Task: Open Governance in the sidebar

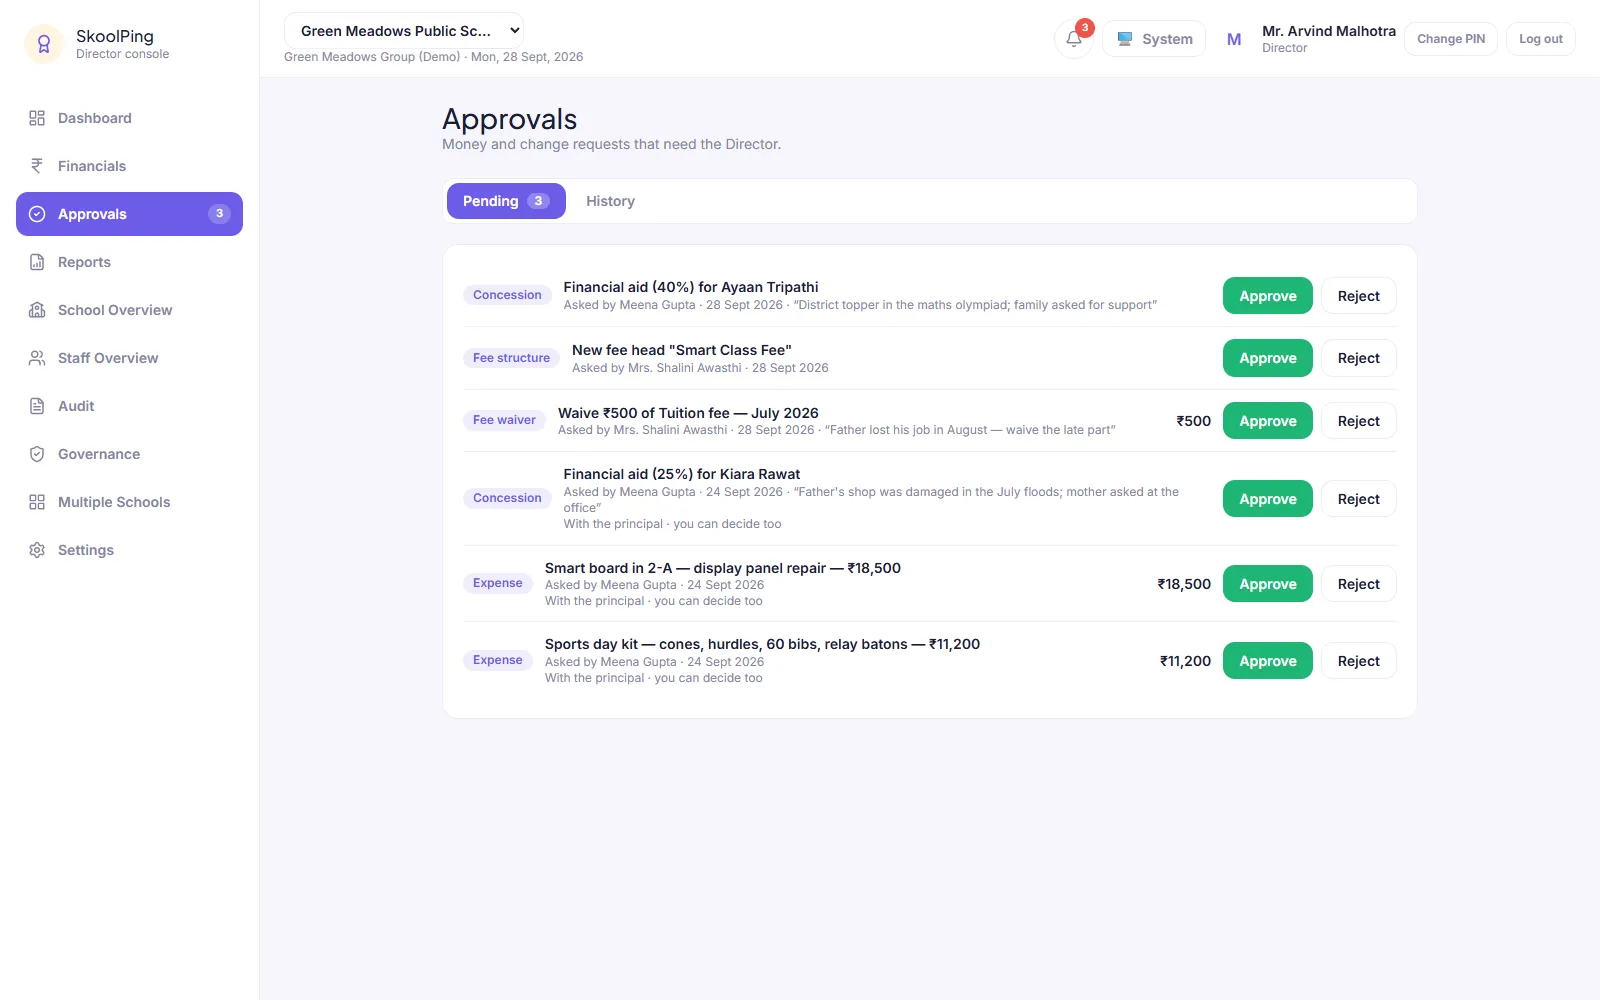Action: pos(129,454)
